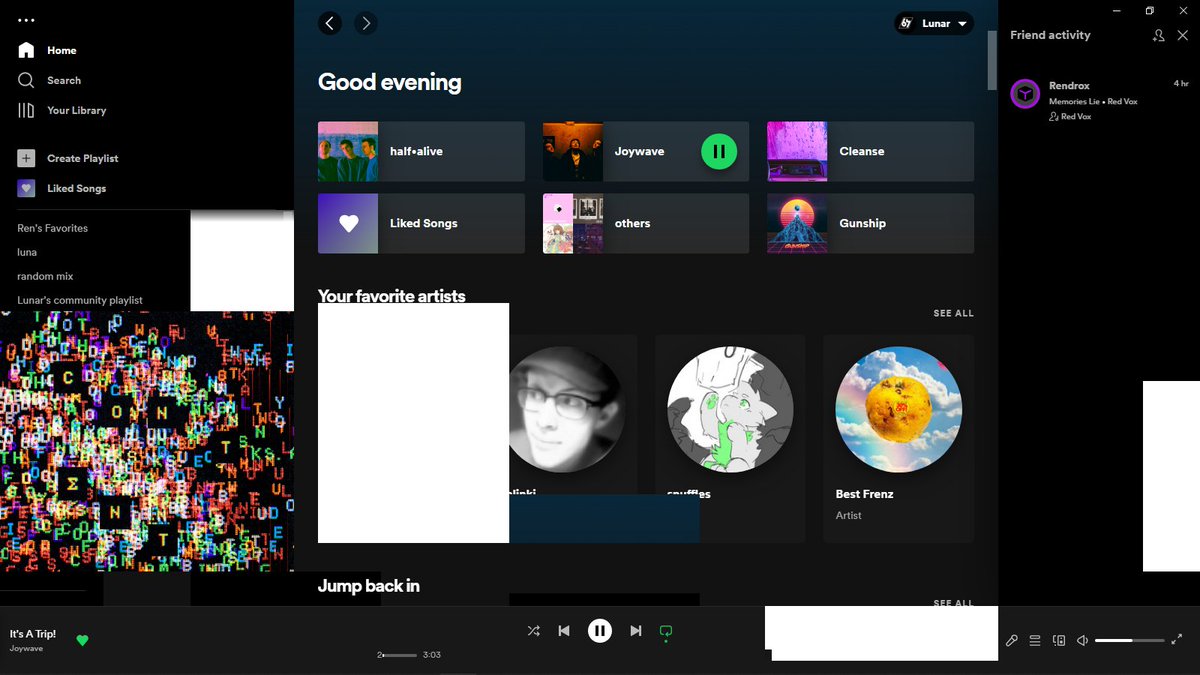Click the now playing album cover art

[147, 441]
